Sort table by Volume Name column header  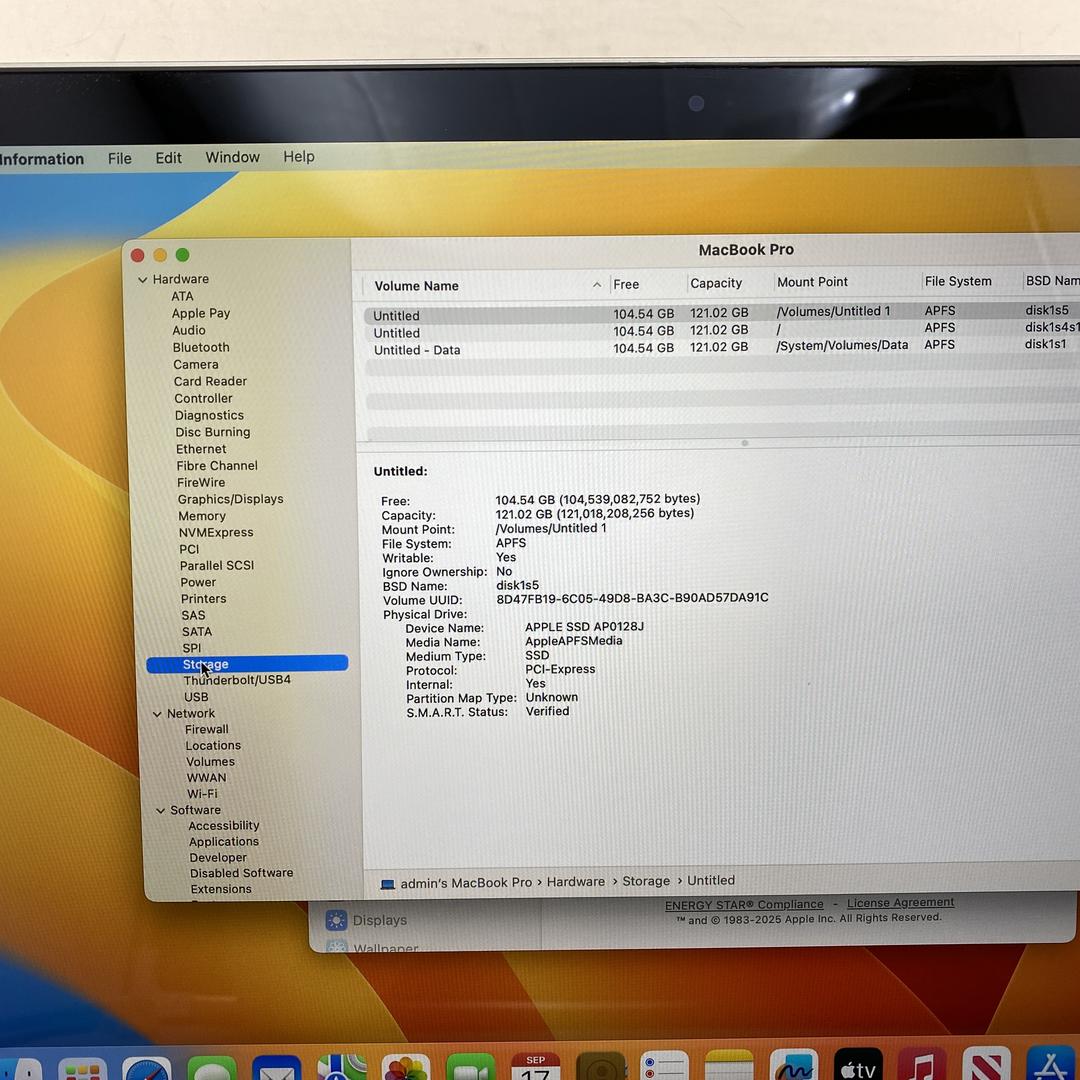click(x=417, y=286)
